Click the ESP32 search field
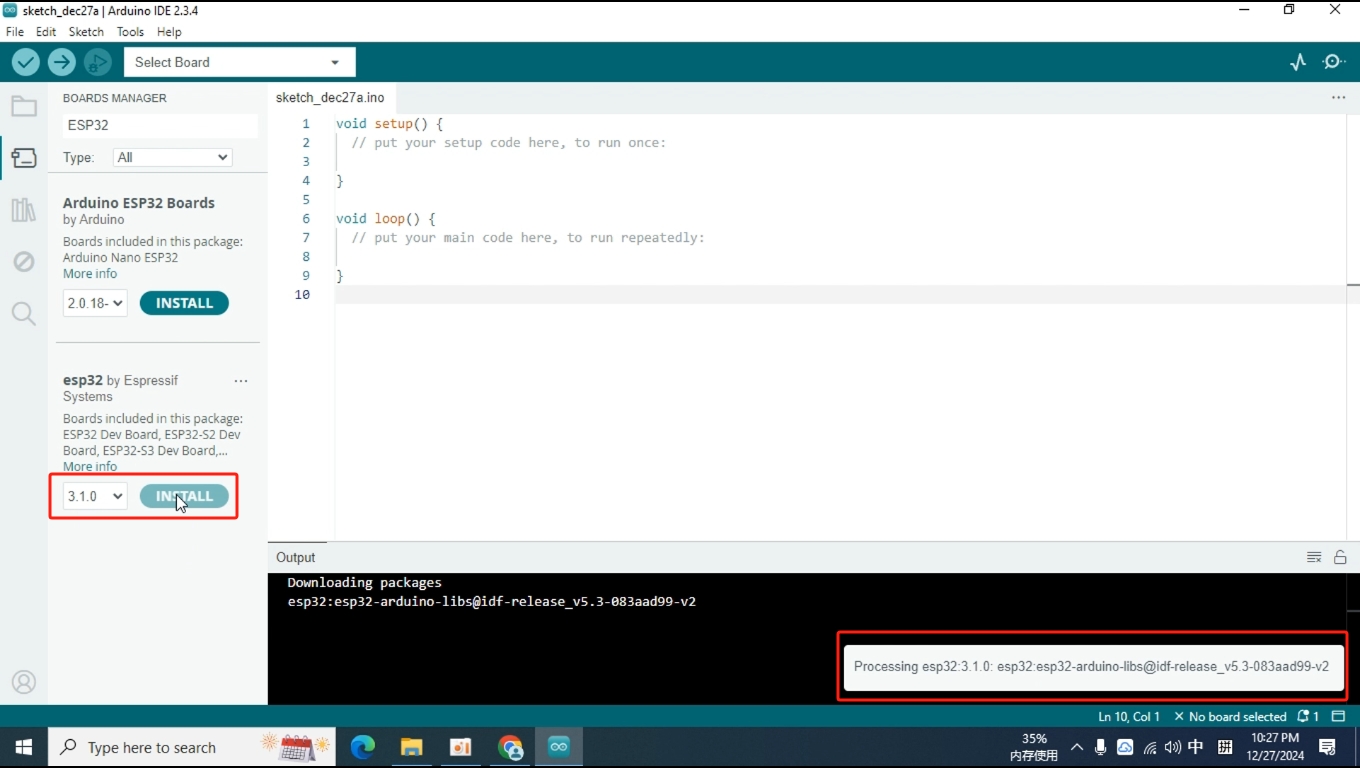1360x768 pixels. point(160,125)
